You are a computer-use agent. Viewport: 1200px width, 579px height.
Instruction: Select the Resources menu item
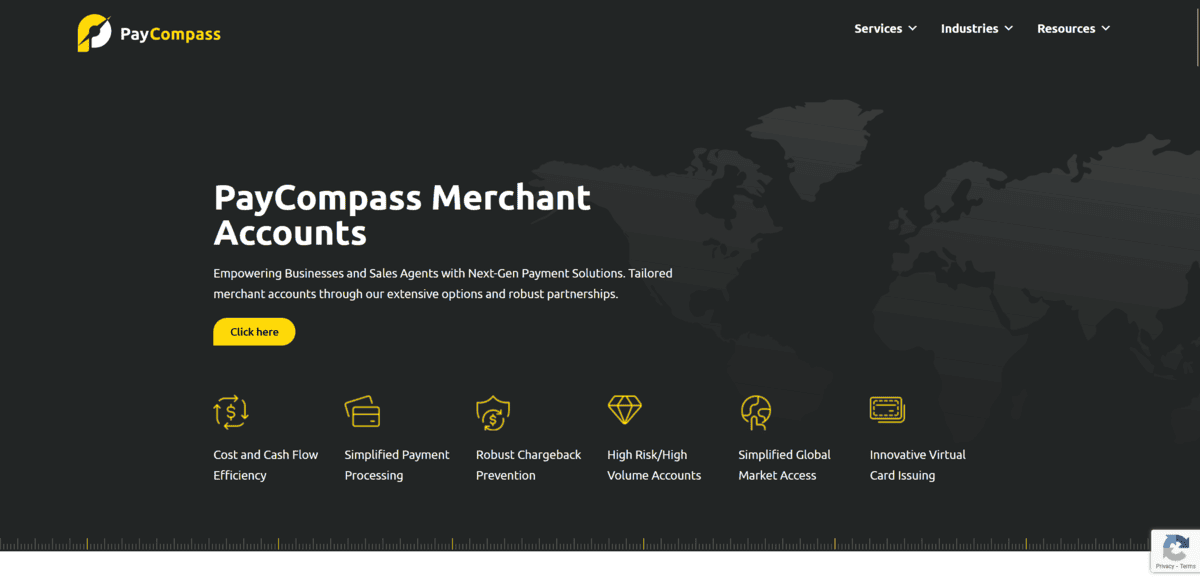(1066, 28)
